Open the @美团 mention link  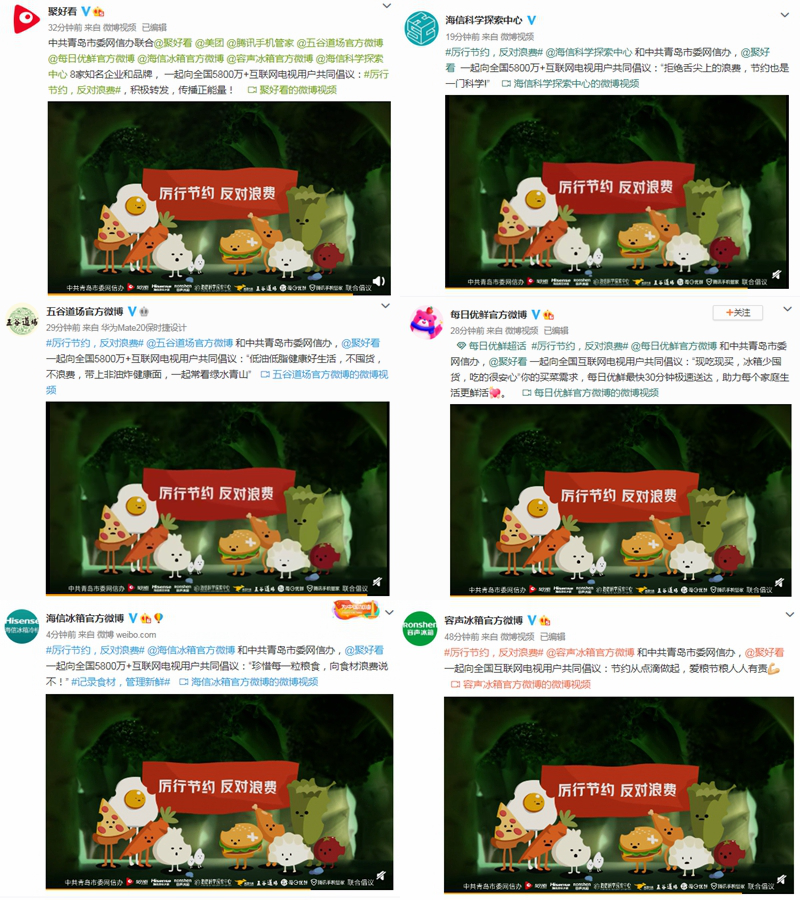[209, 43]
